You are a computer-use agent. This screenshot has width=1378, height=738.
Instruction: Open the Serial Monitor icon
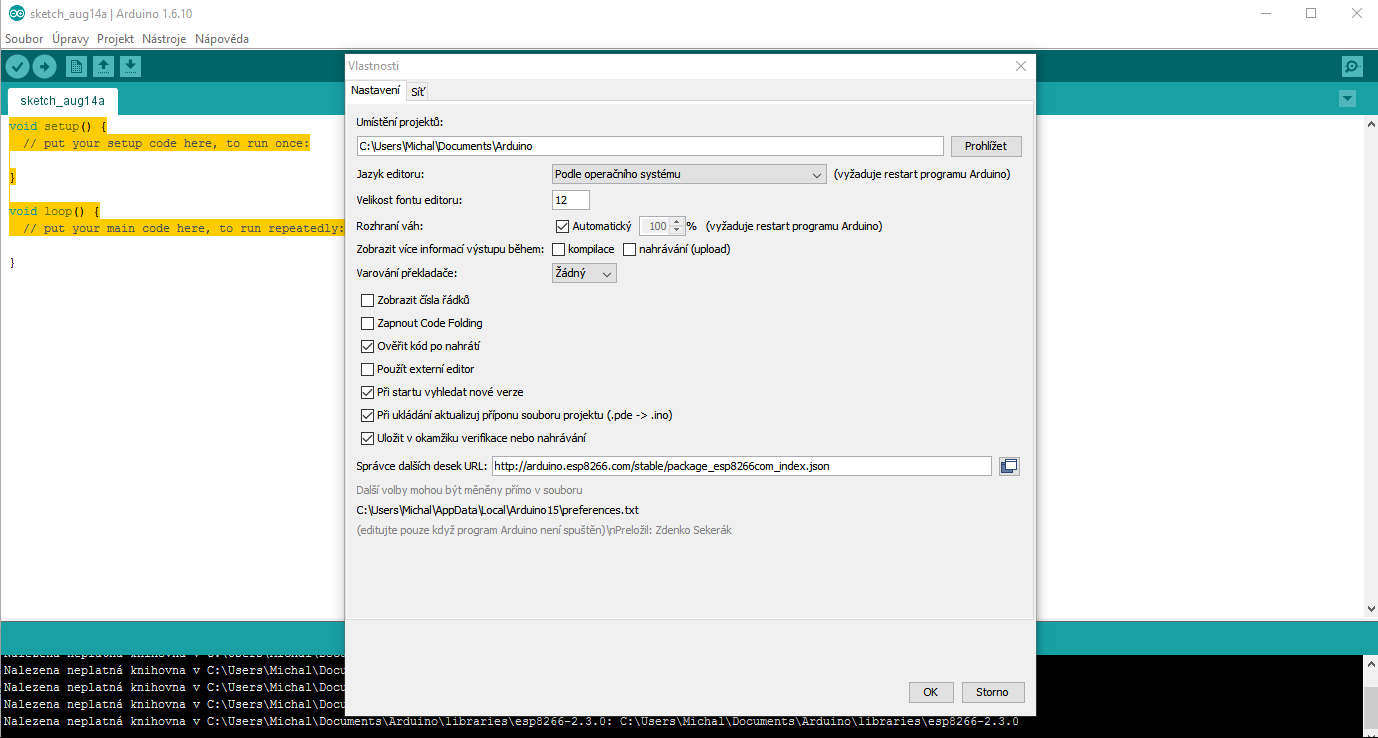[1351, 66]
